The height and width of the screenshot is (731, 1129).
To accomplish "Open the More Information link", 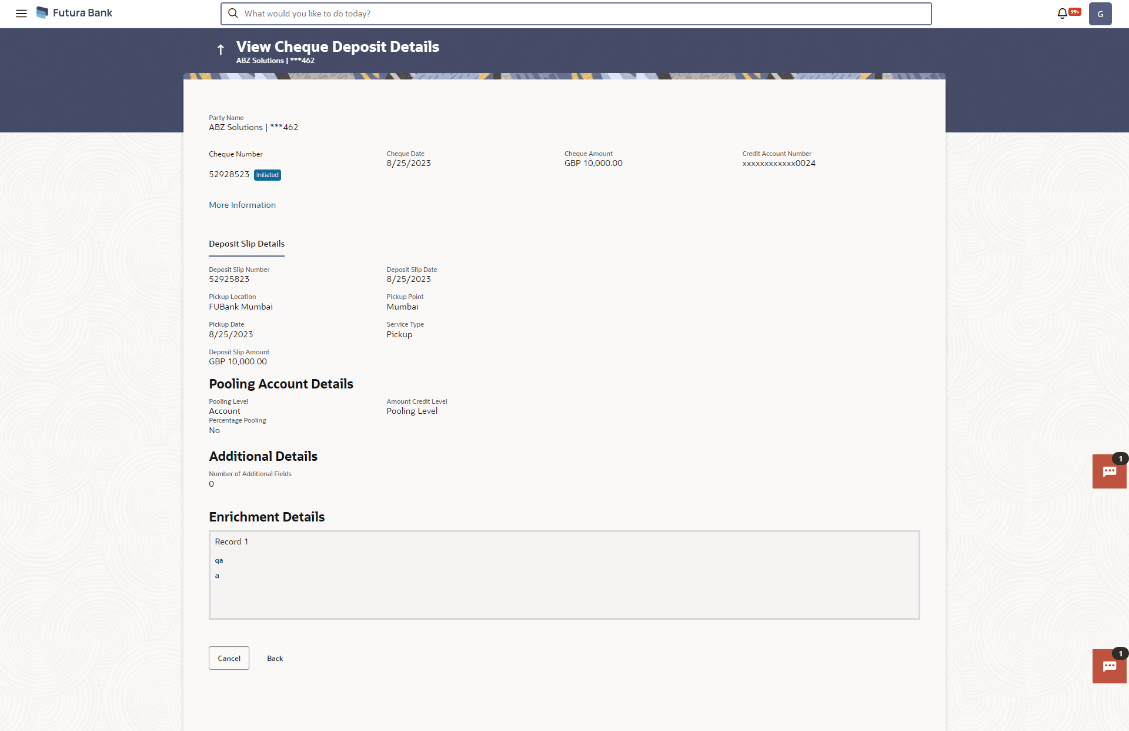I will [x=242, y=205].
